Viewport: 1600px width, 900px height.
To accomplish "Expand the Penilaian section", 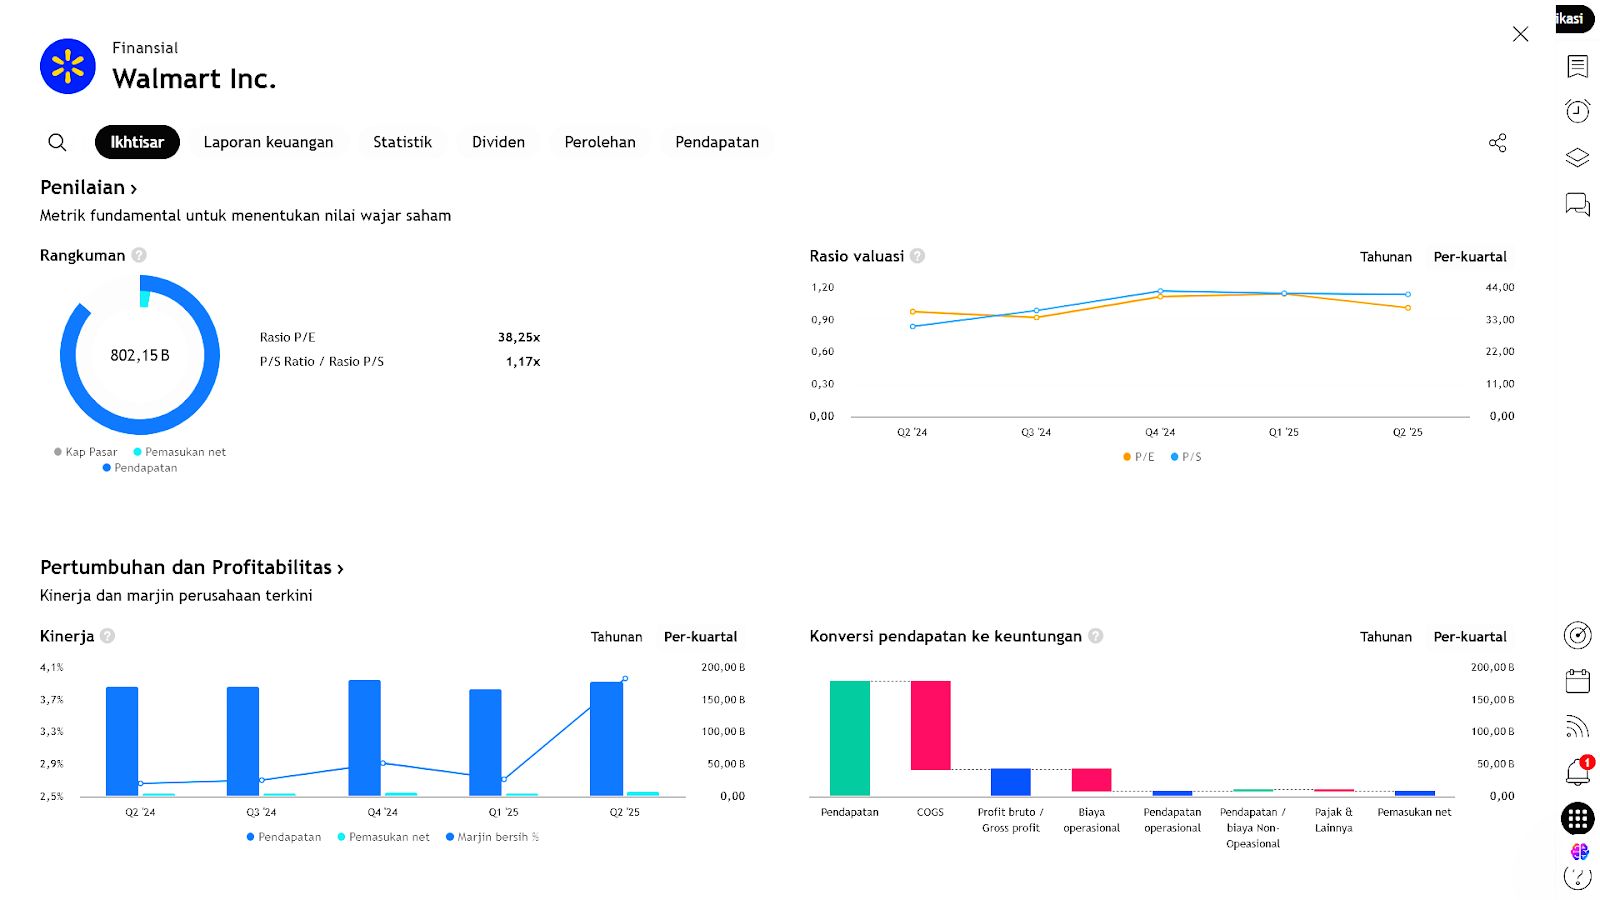I will [88, 188].
